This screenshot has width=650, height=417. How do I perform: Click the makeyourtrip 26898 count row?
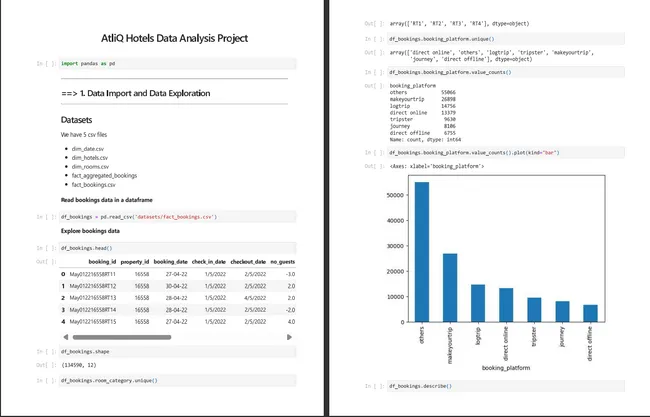tap(422, 99)
